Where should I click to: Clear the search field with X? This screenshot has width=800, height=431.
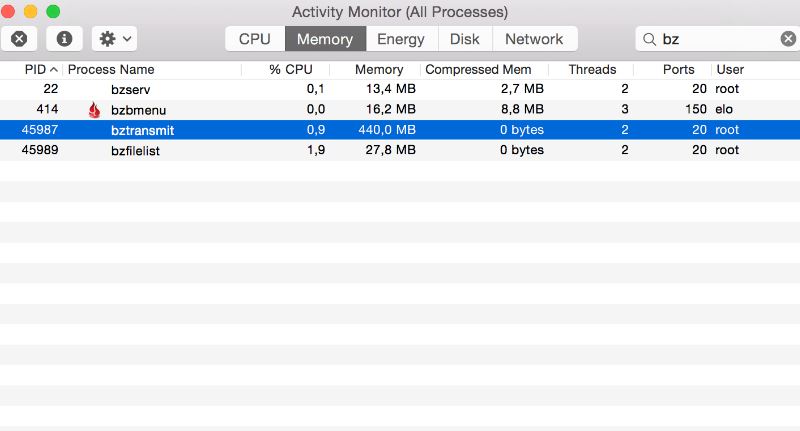[x=788, y=39]
